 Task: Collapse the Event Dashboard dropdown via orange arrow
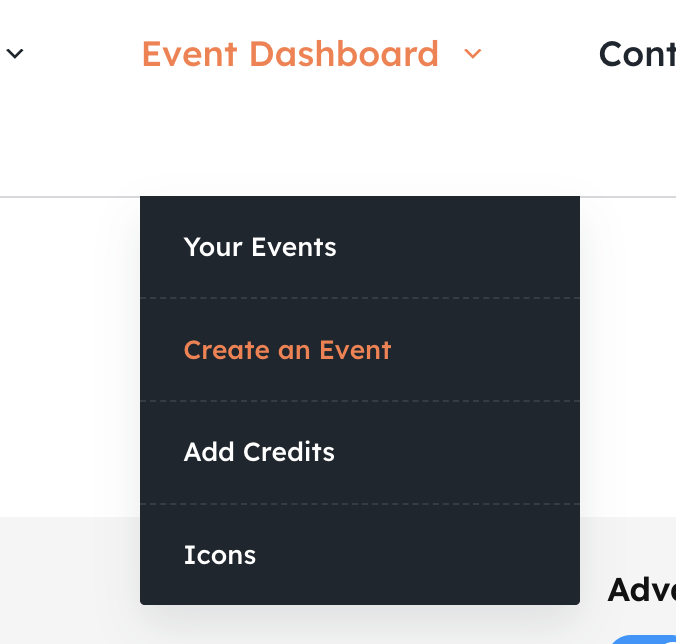click(473, 54)
